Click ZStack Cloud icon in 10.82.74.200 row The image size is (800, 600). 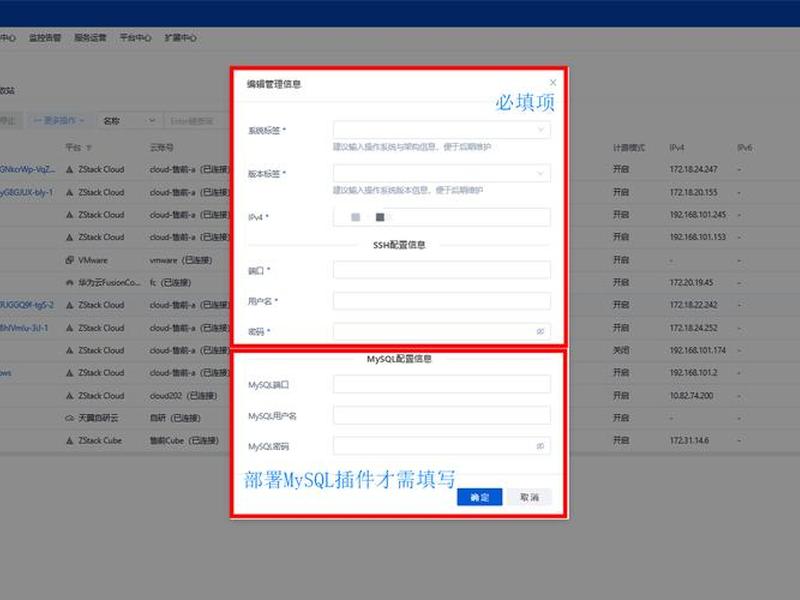click(x=70, y=396)
